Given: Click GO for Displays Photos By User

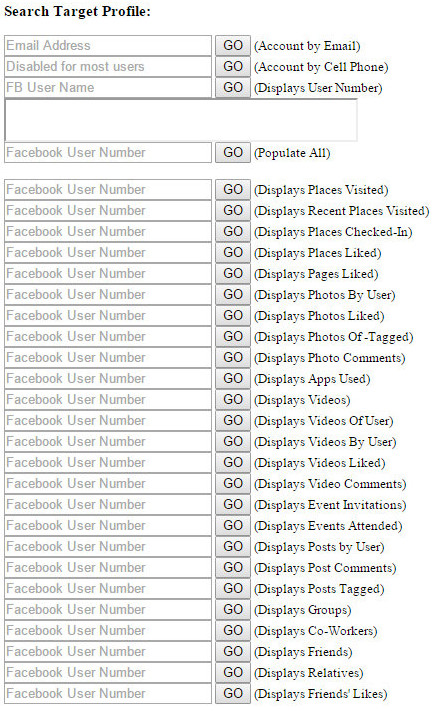Looking at the screenshot, I should (x=233, y=295).
